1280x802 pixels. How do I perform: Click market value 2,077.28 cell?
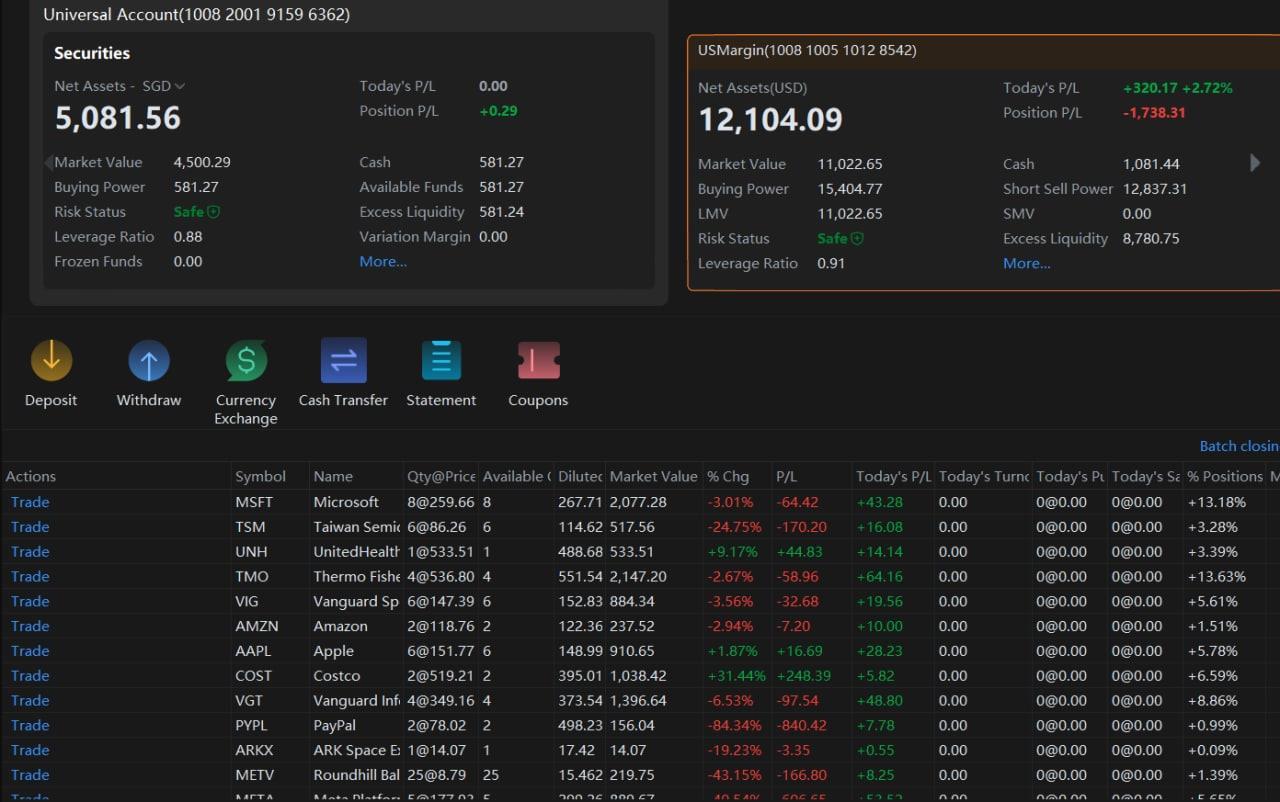[639, 502]
